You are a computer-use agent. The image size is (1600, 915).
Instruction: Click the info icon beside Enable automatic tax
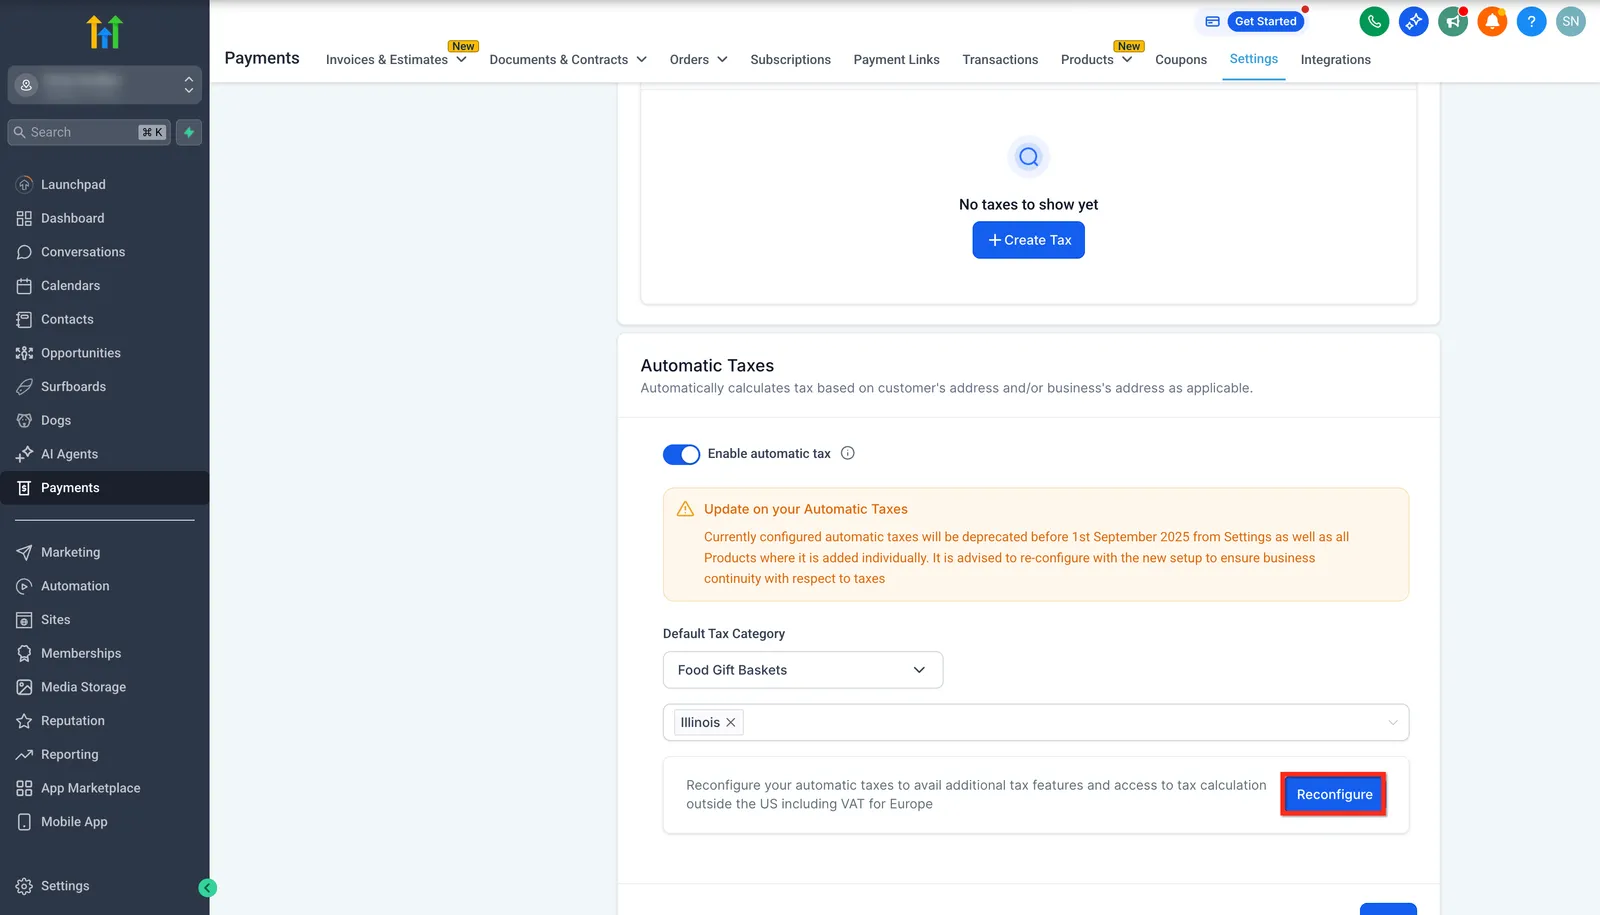pos(848,453)
